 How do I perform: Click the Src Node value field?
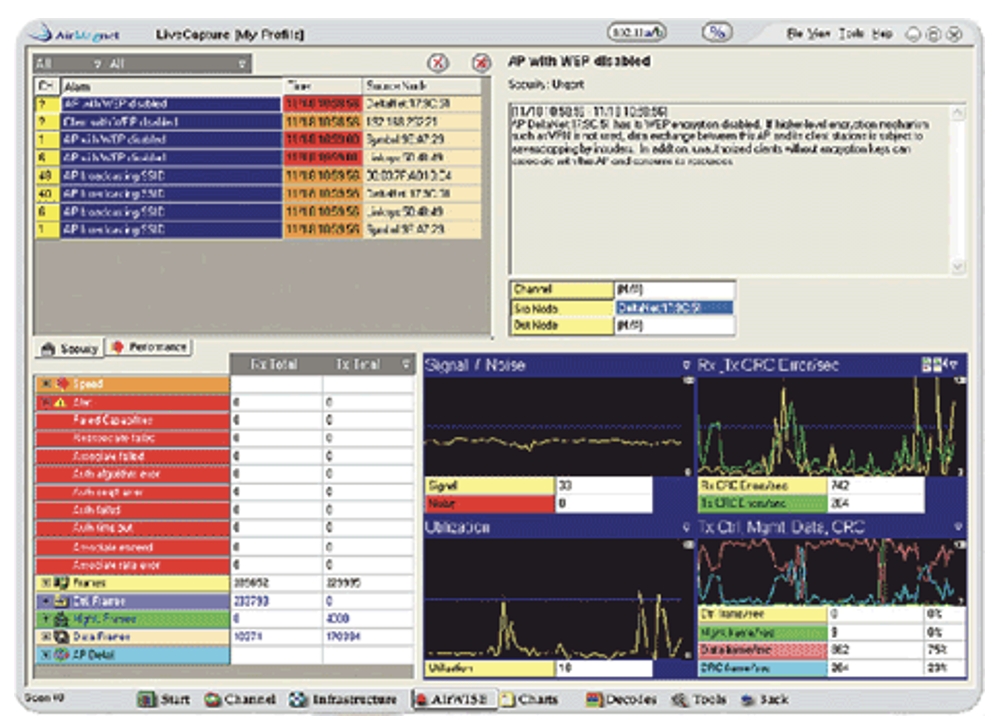(x=674, y=308)
